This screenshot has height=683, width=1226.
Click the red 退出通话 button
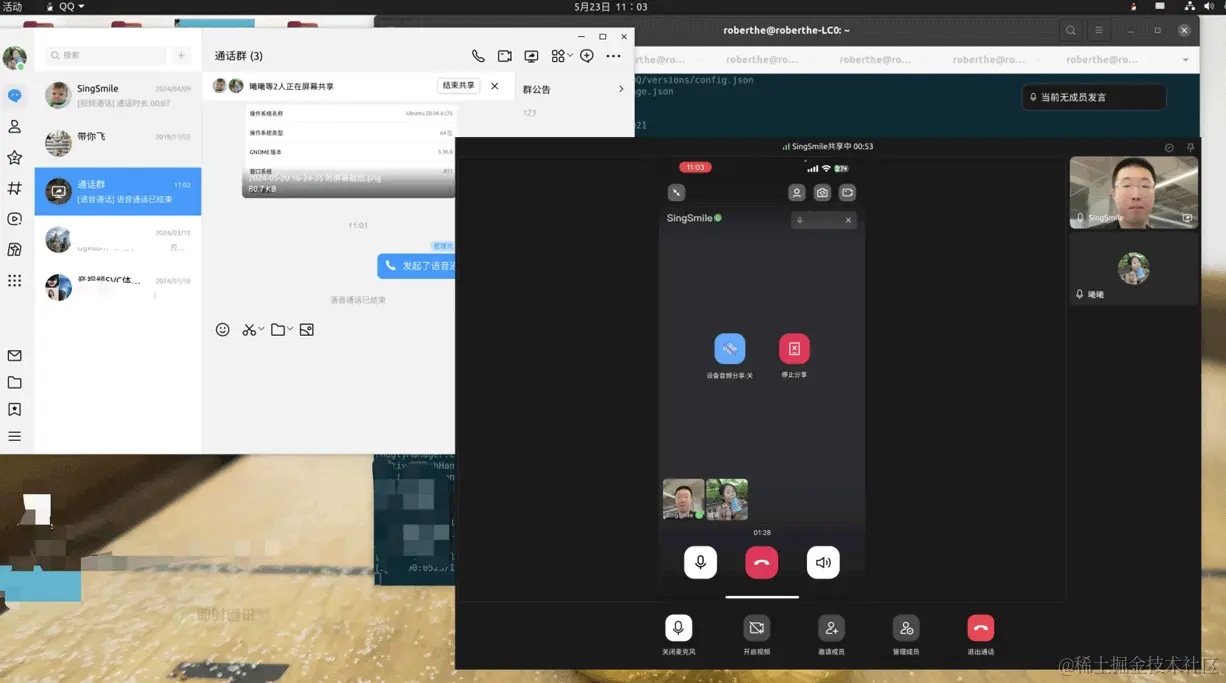coord(981,628)
